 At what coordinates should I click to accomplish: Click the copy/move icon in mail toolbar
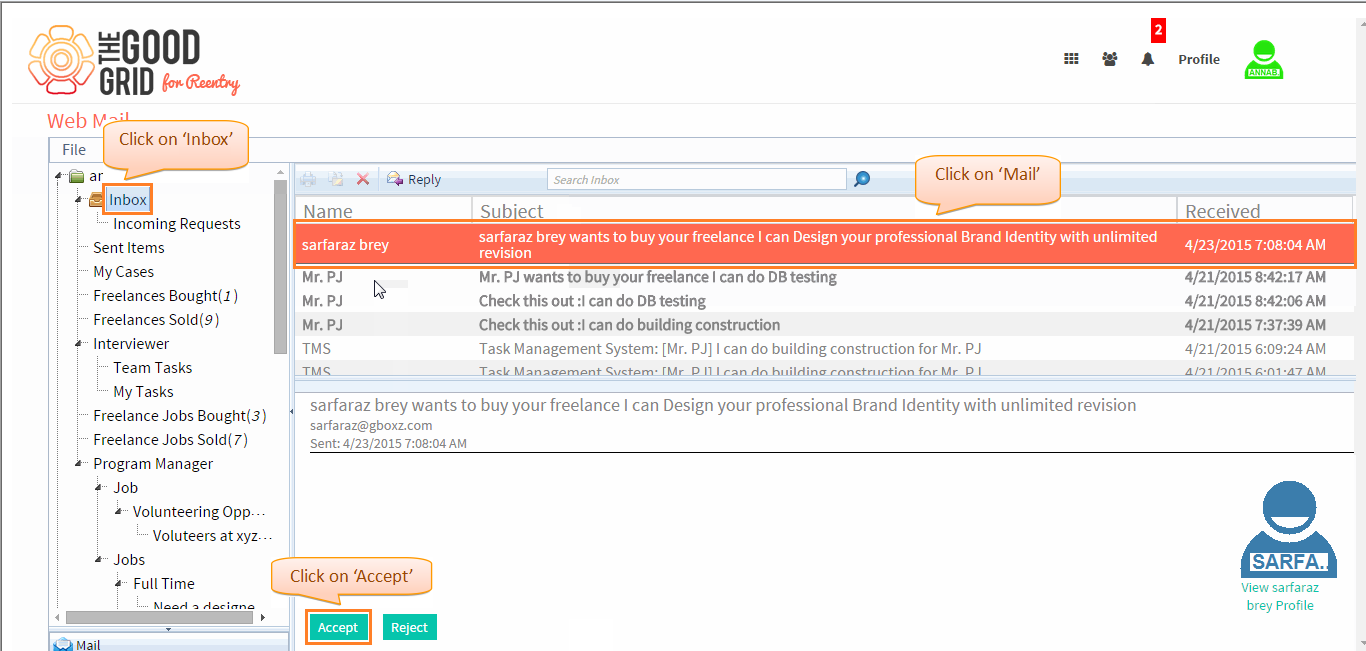coord(336,179)
